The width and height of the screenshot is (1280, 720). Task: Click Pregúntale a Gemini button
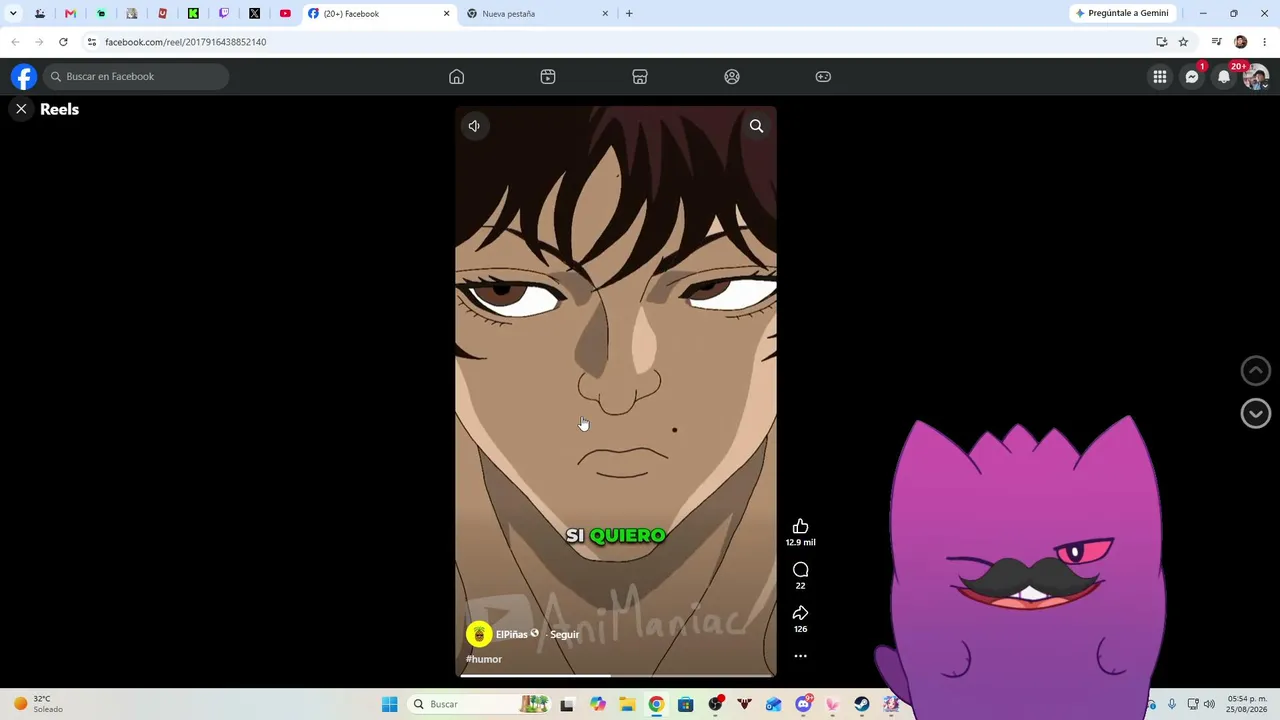click(1121, 14)
